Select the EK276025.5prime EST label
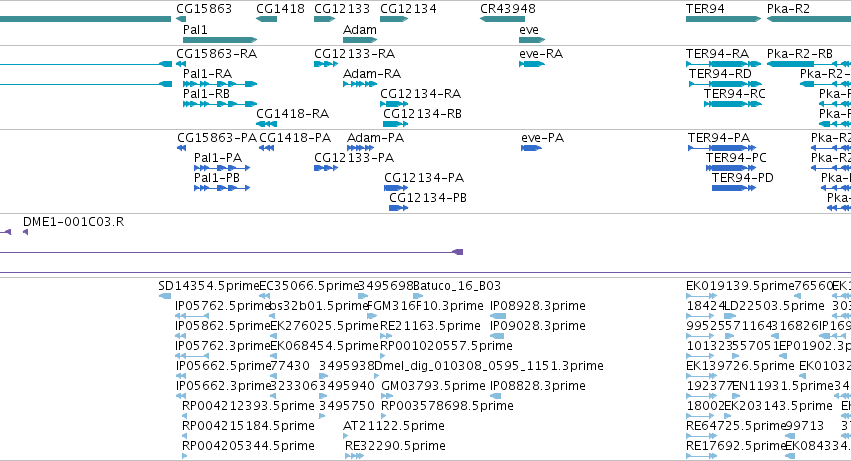851x461 pixels. (325, 326)
